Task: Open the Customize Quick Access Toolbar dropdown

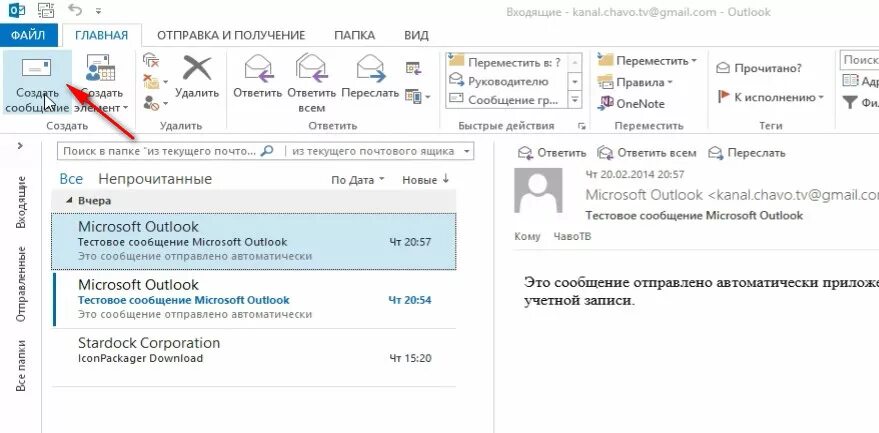Action: (x=99, y=11)
